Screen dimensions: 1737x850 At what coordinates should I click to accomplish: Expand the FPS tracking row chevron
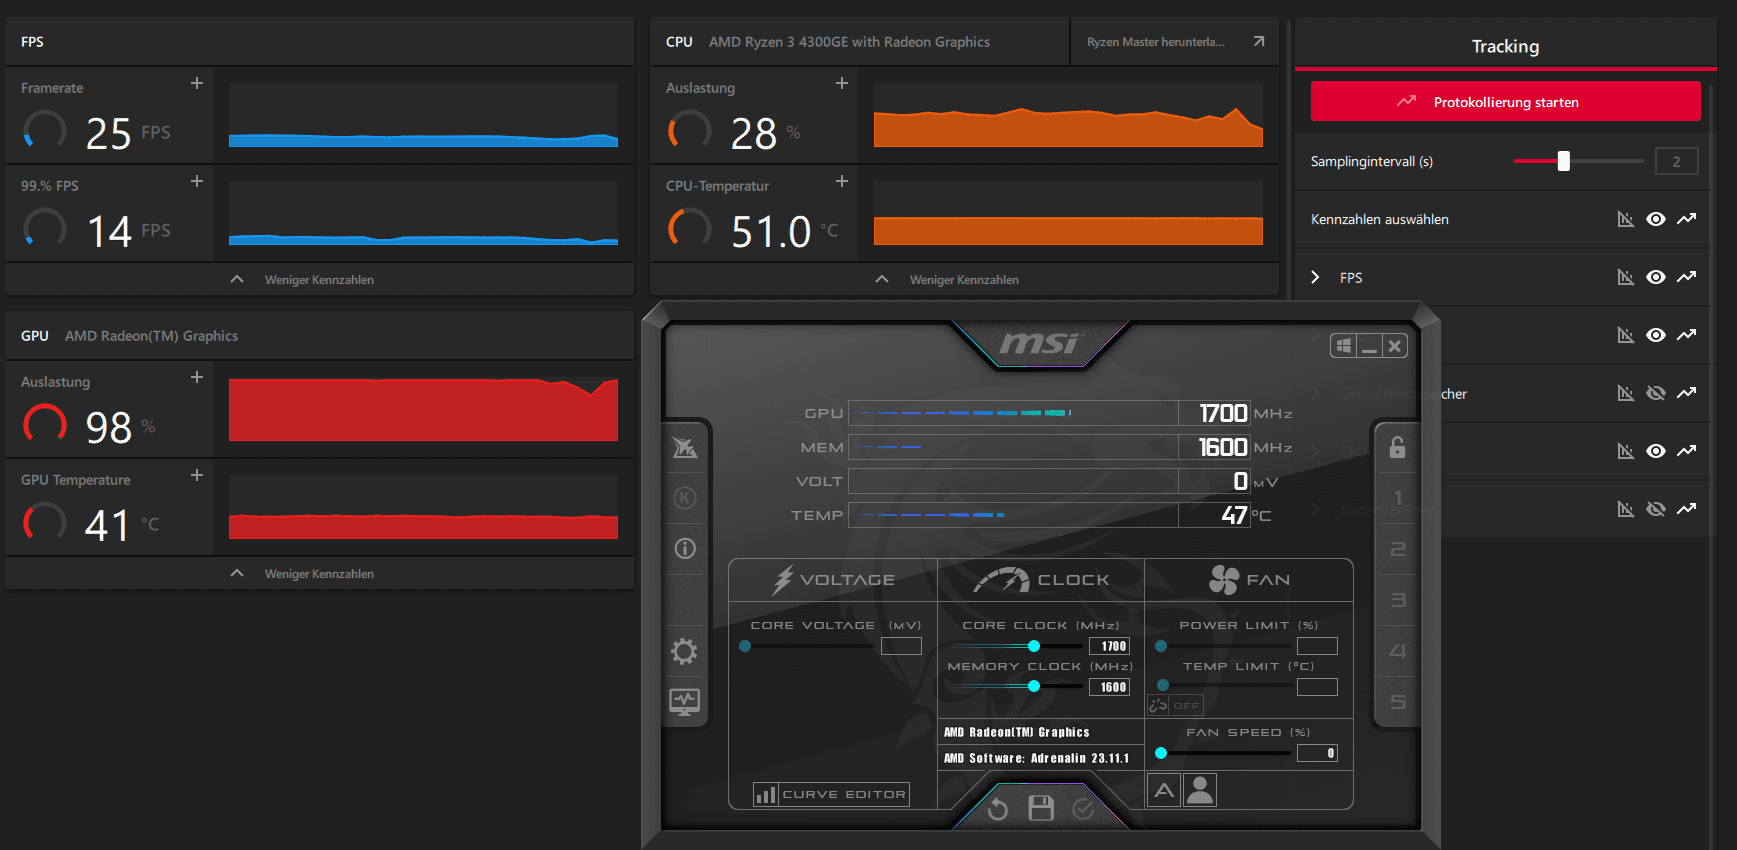coord(1316,277)
